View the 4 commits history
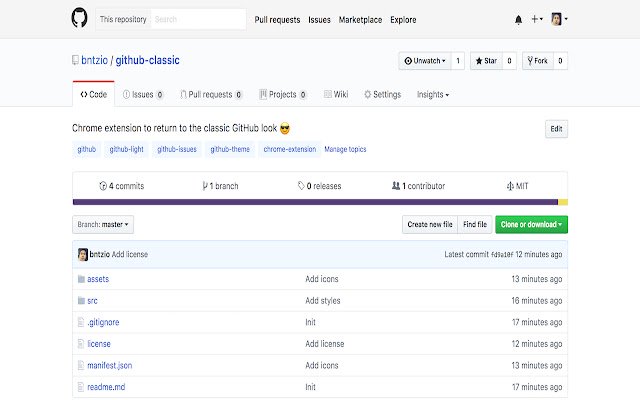The height and width of the screenshot is (400, 640). coord(122,186)
